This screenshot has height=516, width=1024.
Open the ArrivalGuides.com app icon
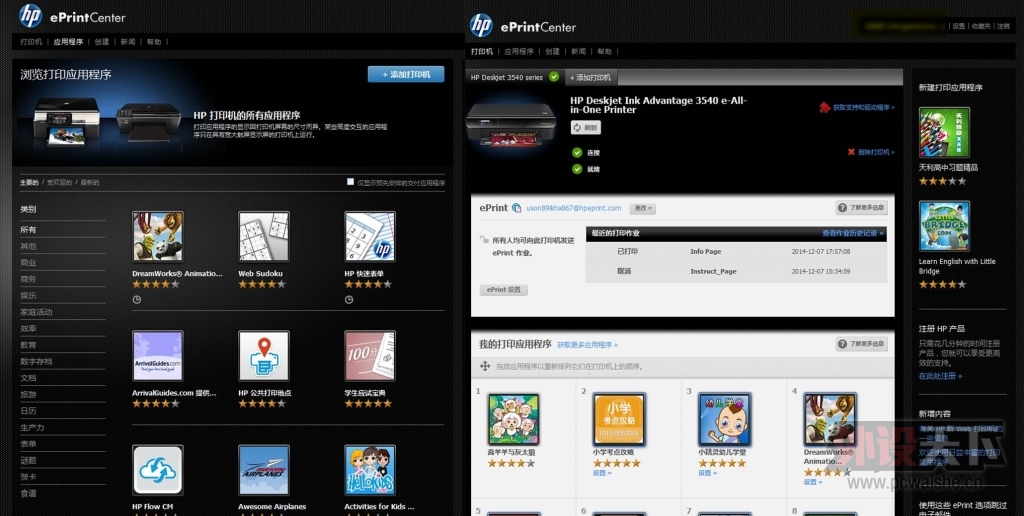[x=157, y=355]
